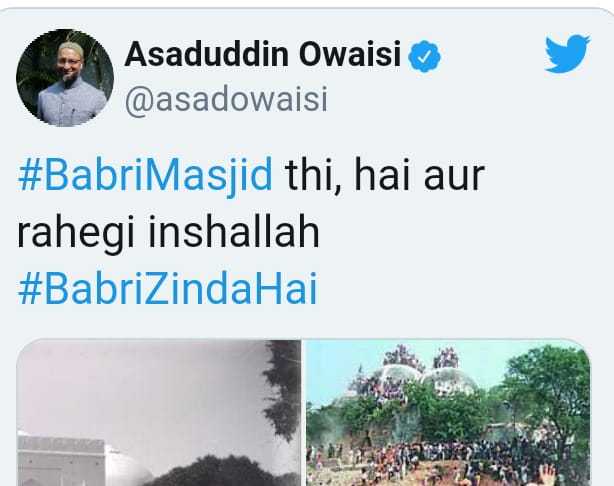
Task: Click the blue verified checkmark badge
Action: (424, 56)
